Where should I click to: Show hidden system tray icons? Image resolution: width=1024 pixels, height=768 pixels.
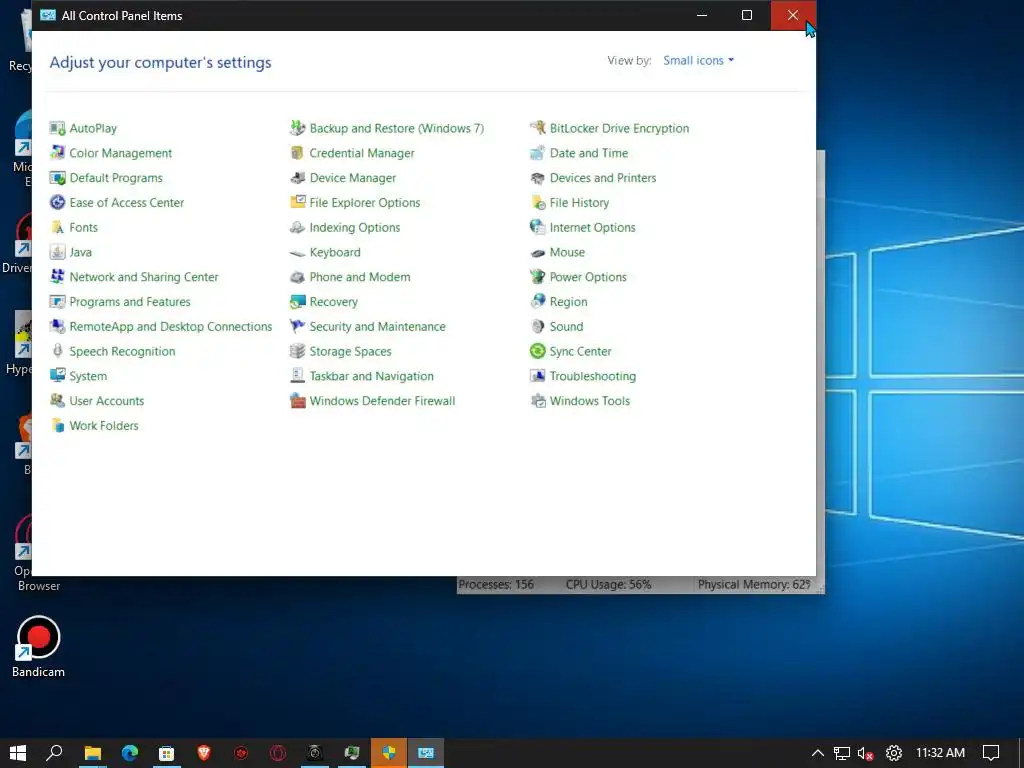tap(818, 753)
